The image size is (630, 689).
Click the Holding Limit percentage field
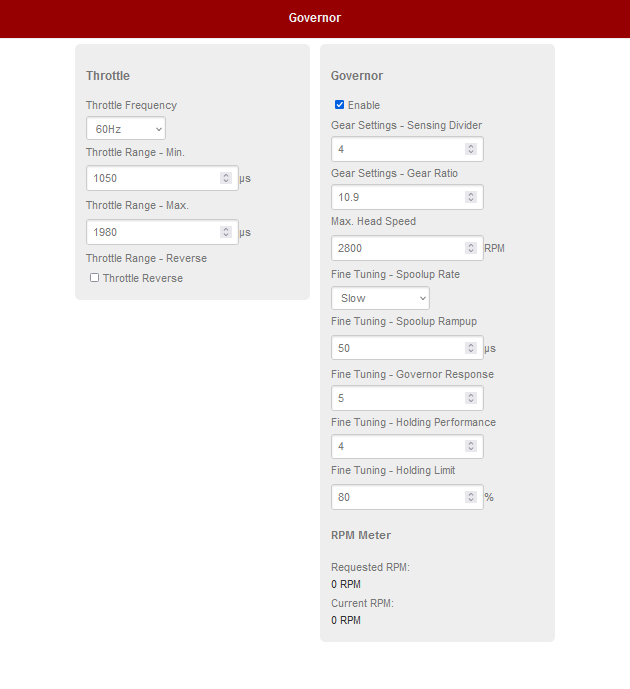pos(397,497)
